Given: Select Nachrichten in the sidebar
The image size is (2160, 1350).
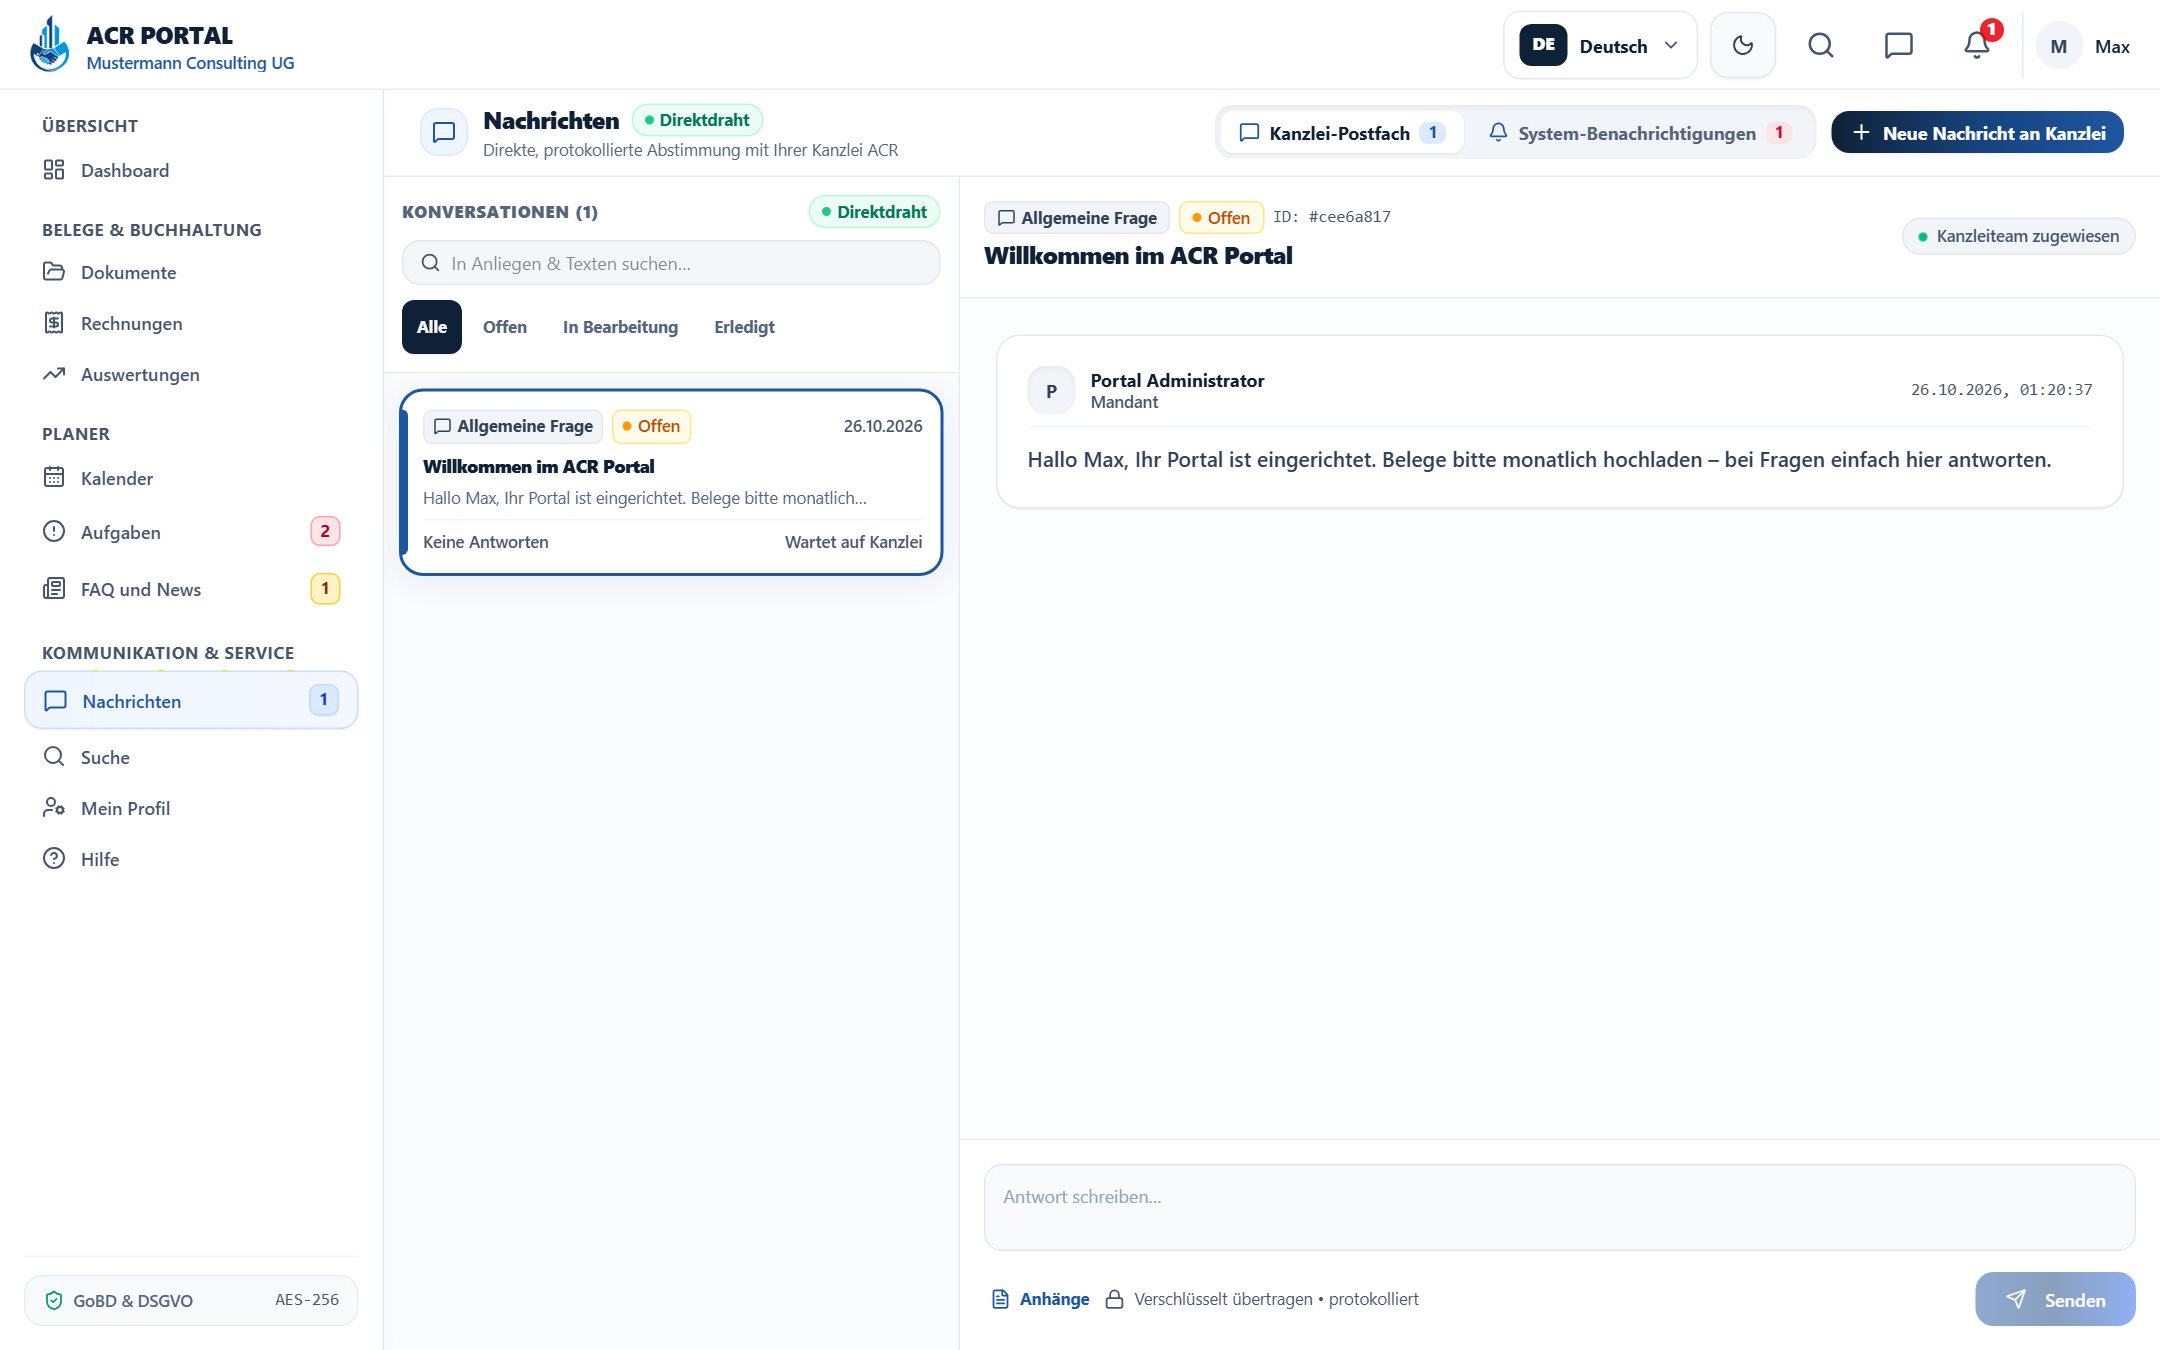Looking at the screenshot, I should pyautogui.click(x=191, y=700).
